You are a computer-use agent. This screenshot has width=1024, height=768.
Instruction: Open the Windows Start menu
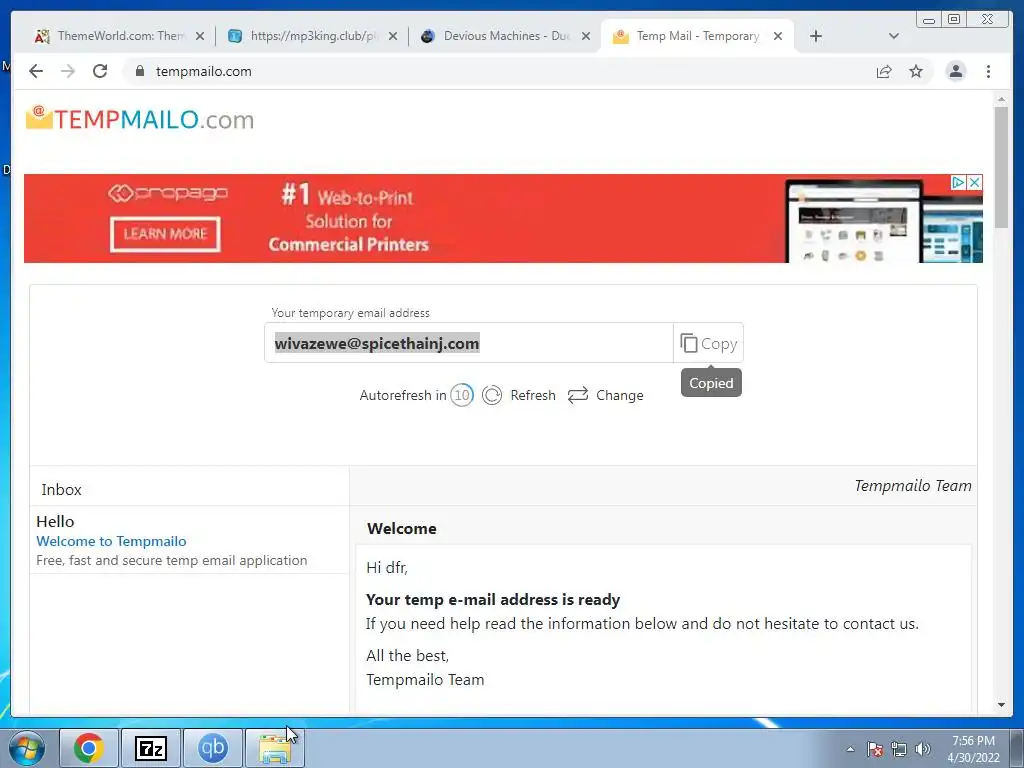(x=27, y=748)
